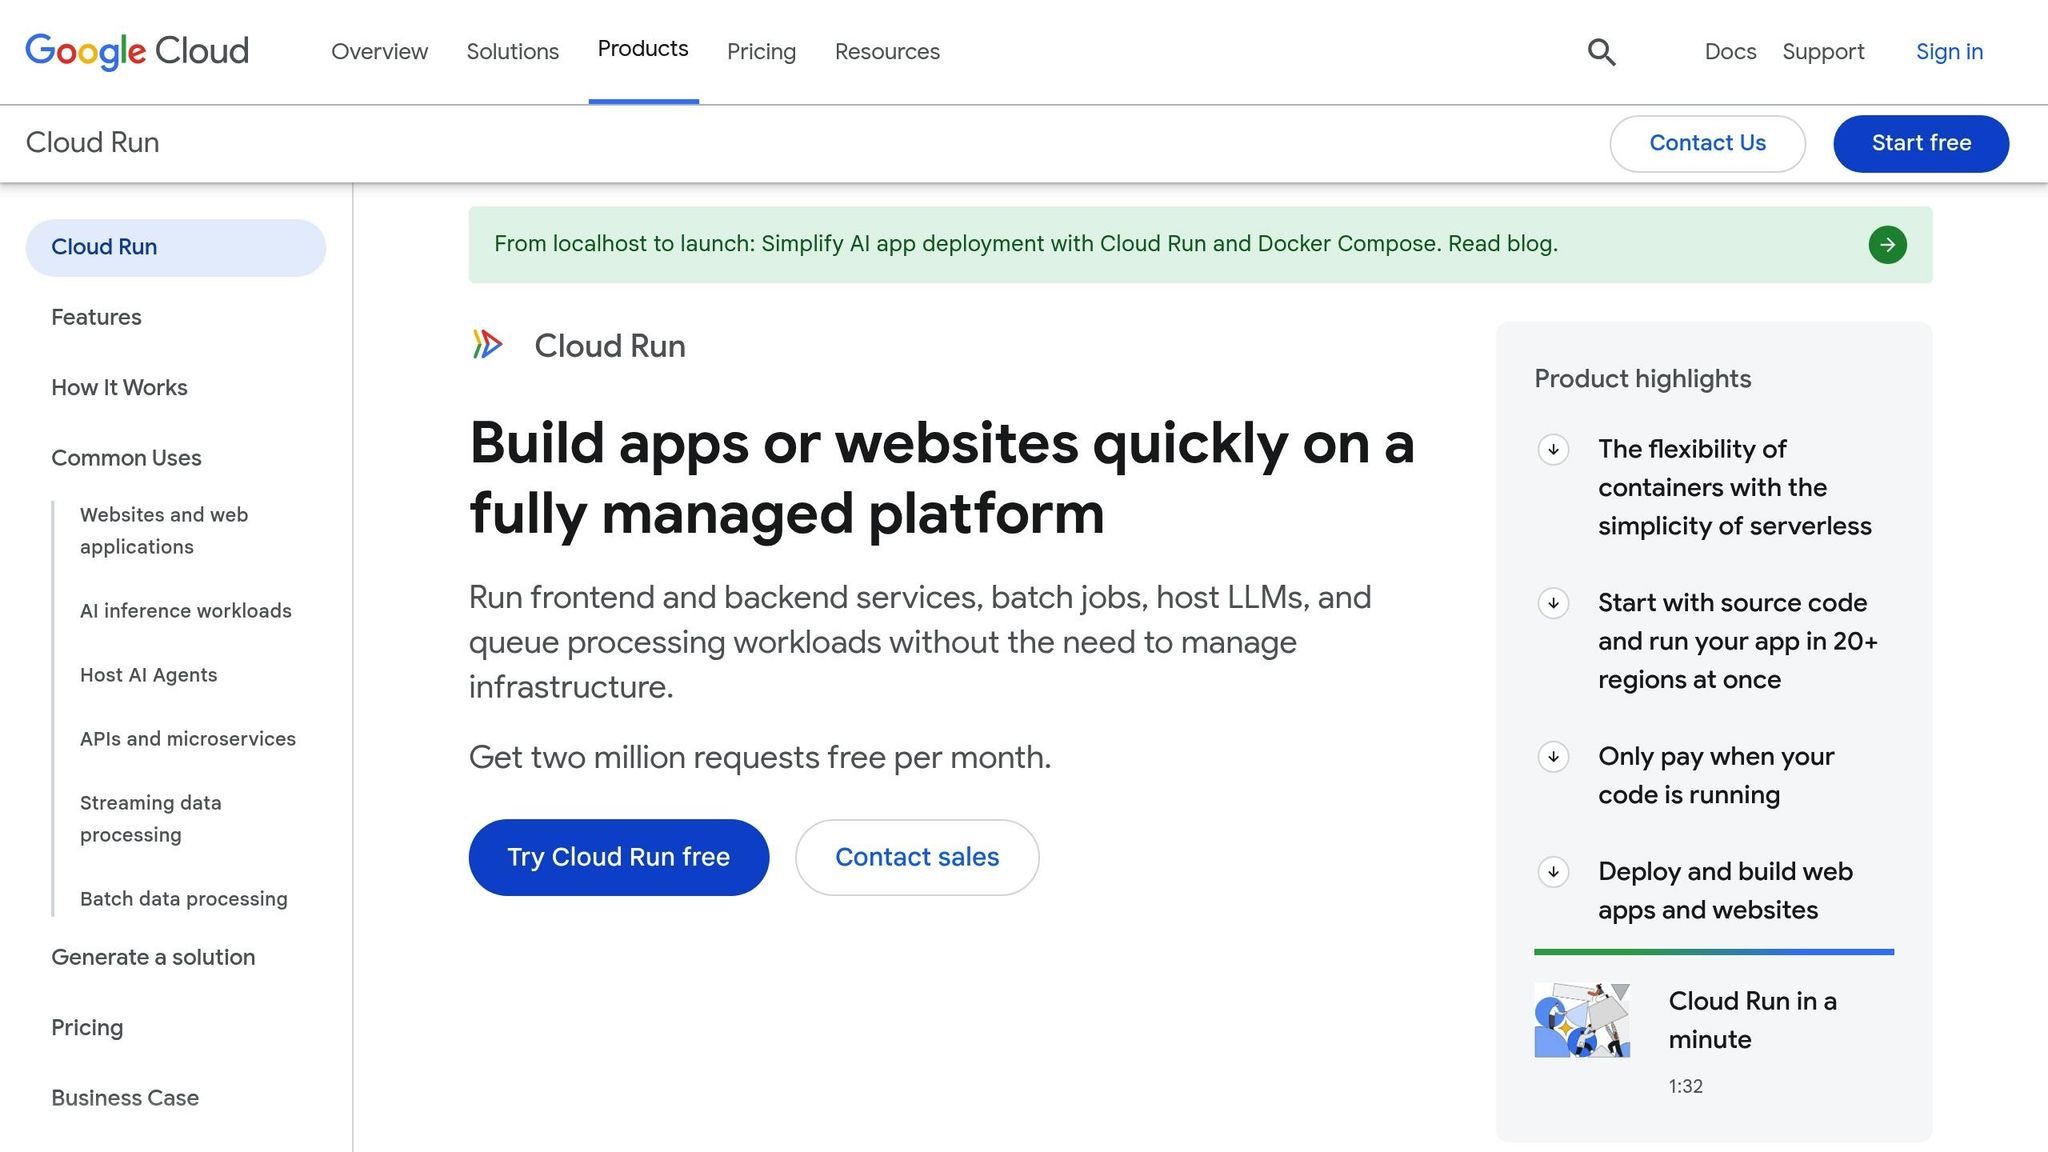
Task: Open Streaming data processing sidebar link
Action: 150,819
